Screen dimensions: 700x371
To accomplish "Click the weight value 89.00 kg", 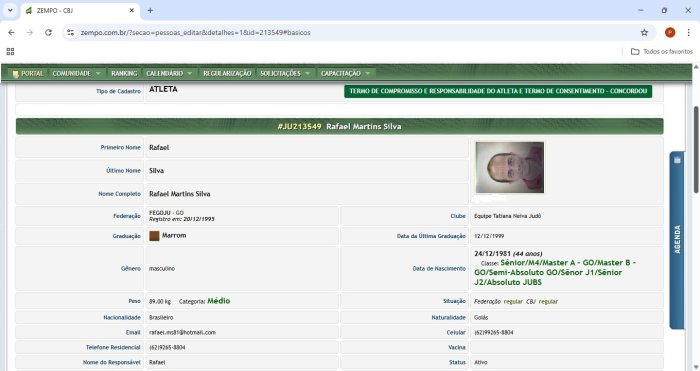I will tap(160, 302).
